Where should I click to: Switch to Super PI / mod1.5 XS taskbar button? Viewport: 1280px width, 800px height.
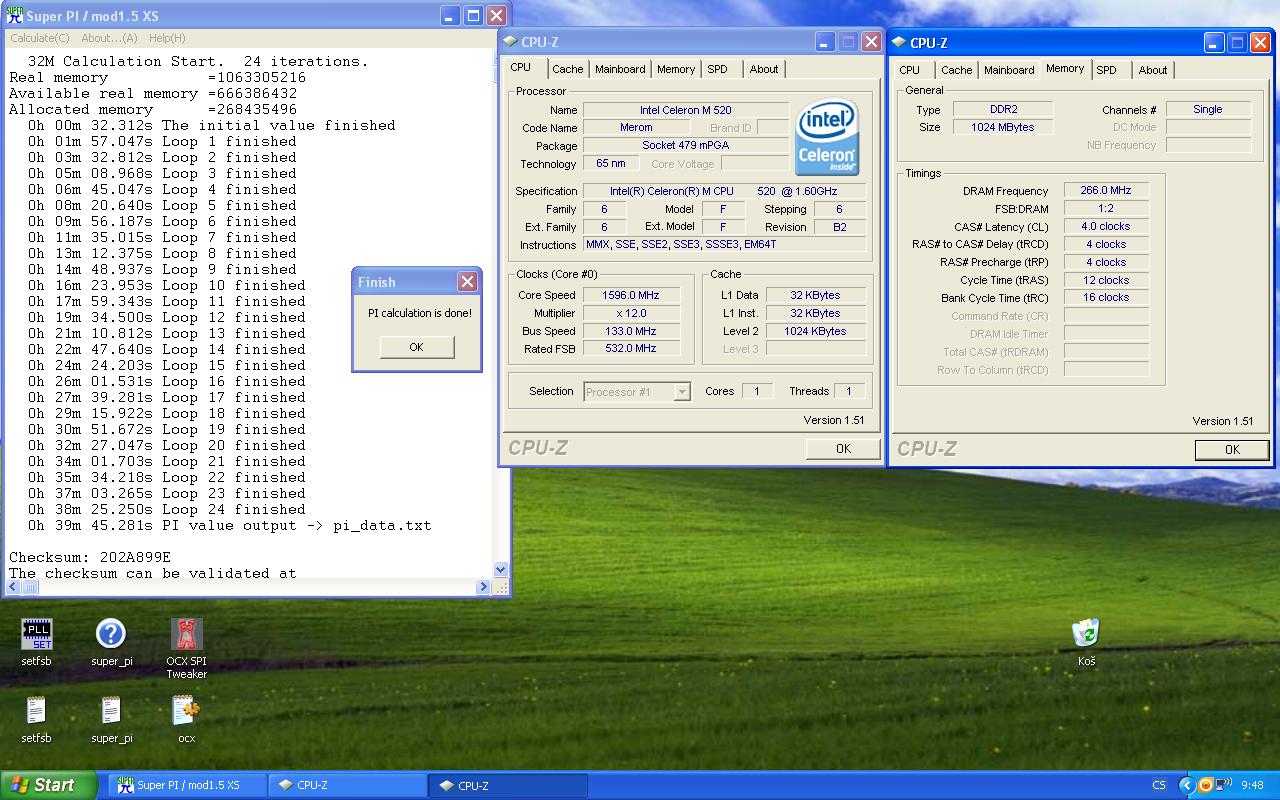(187, 786)
